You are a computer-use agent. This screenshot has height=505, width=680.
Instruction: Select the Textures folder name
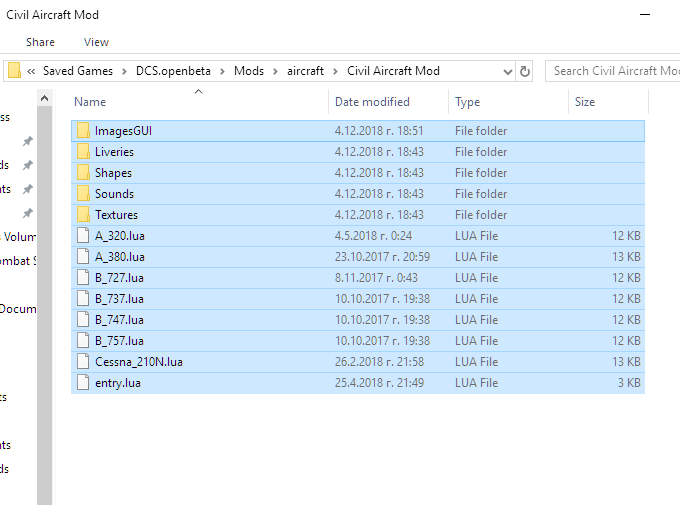116,215
